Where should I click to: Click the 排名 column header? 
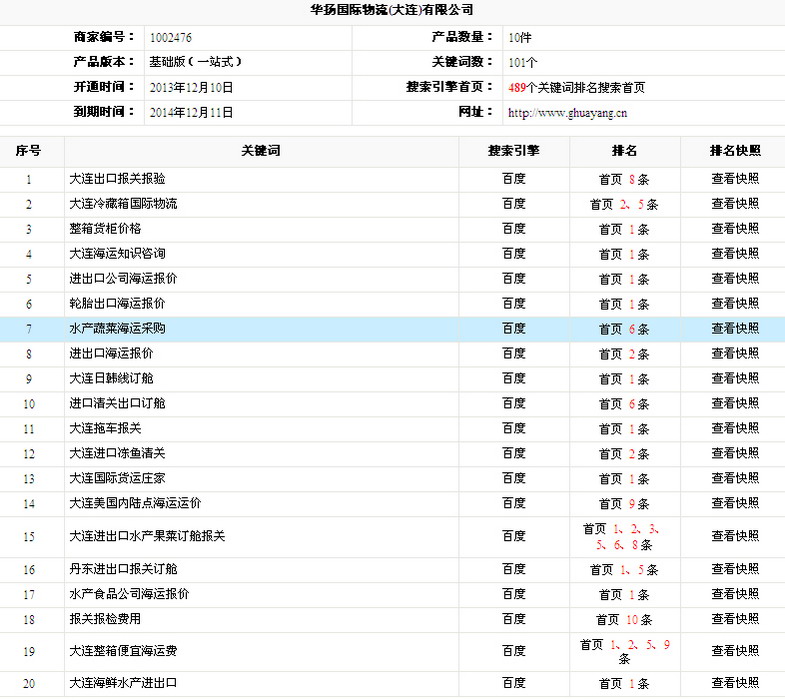point(624,151)
